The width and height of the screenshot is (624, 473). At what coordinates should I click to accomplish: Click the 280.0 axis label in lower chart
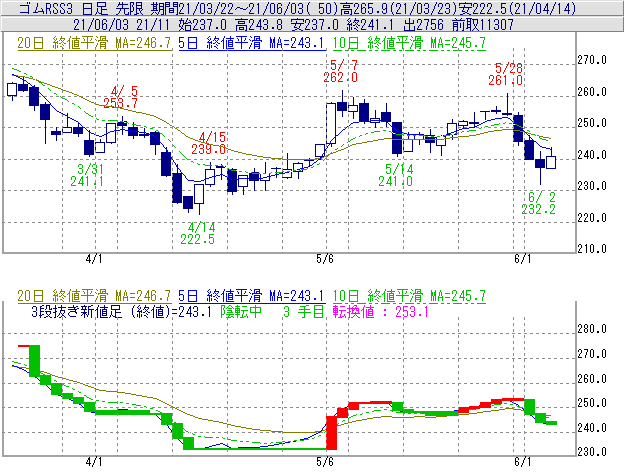tap(592, 329)
